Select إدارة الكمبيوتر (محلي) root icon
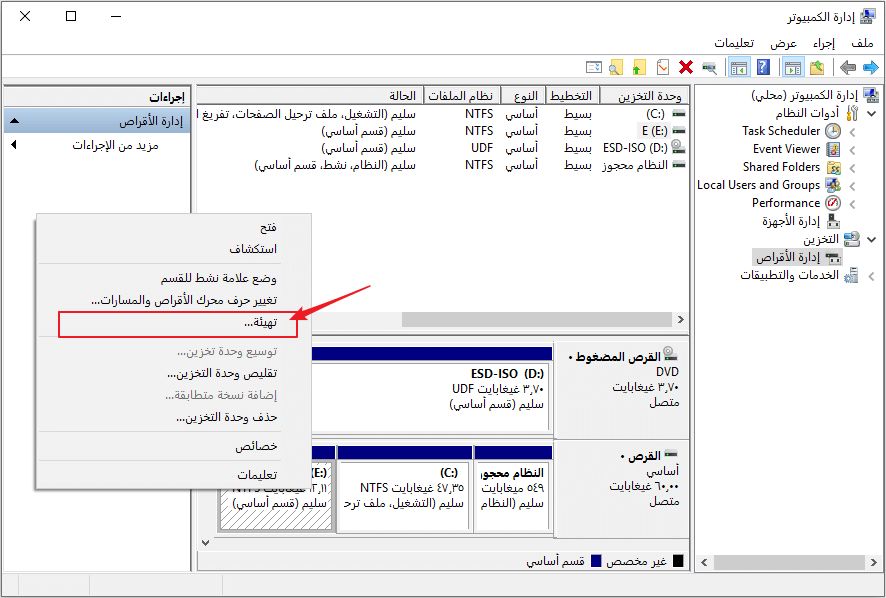The image size is (886, 598). pos(871,96)
